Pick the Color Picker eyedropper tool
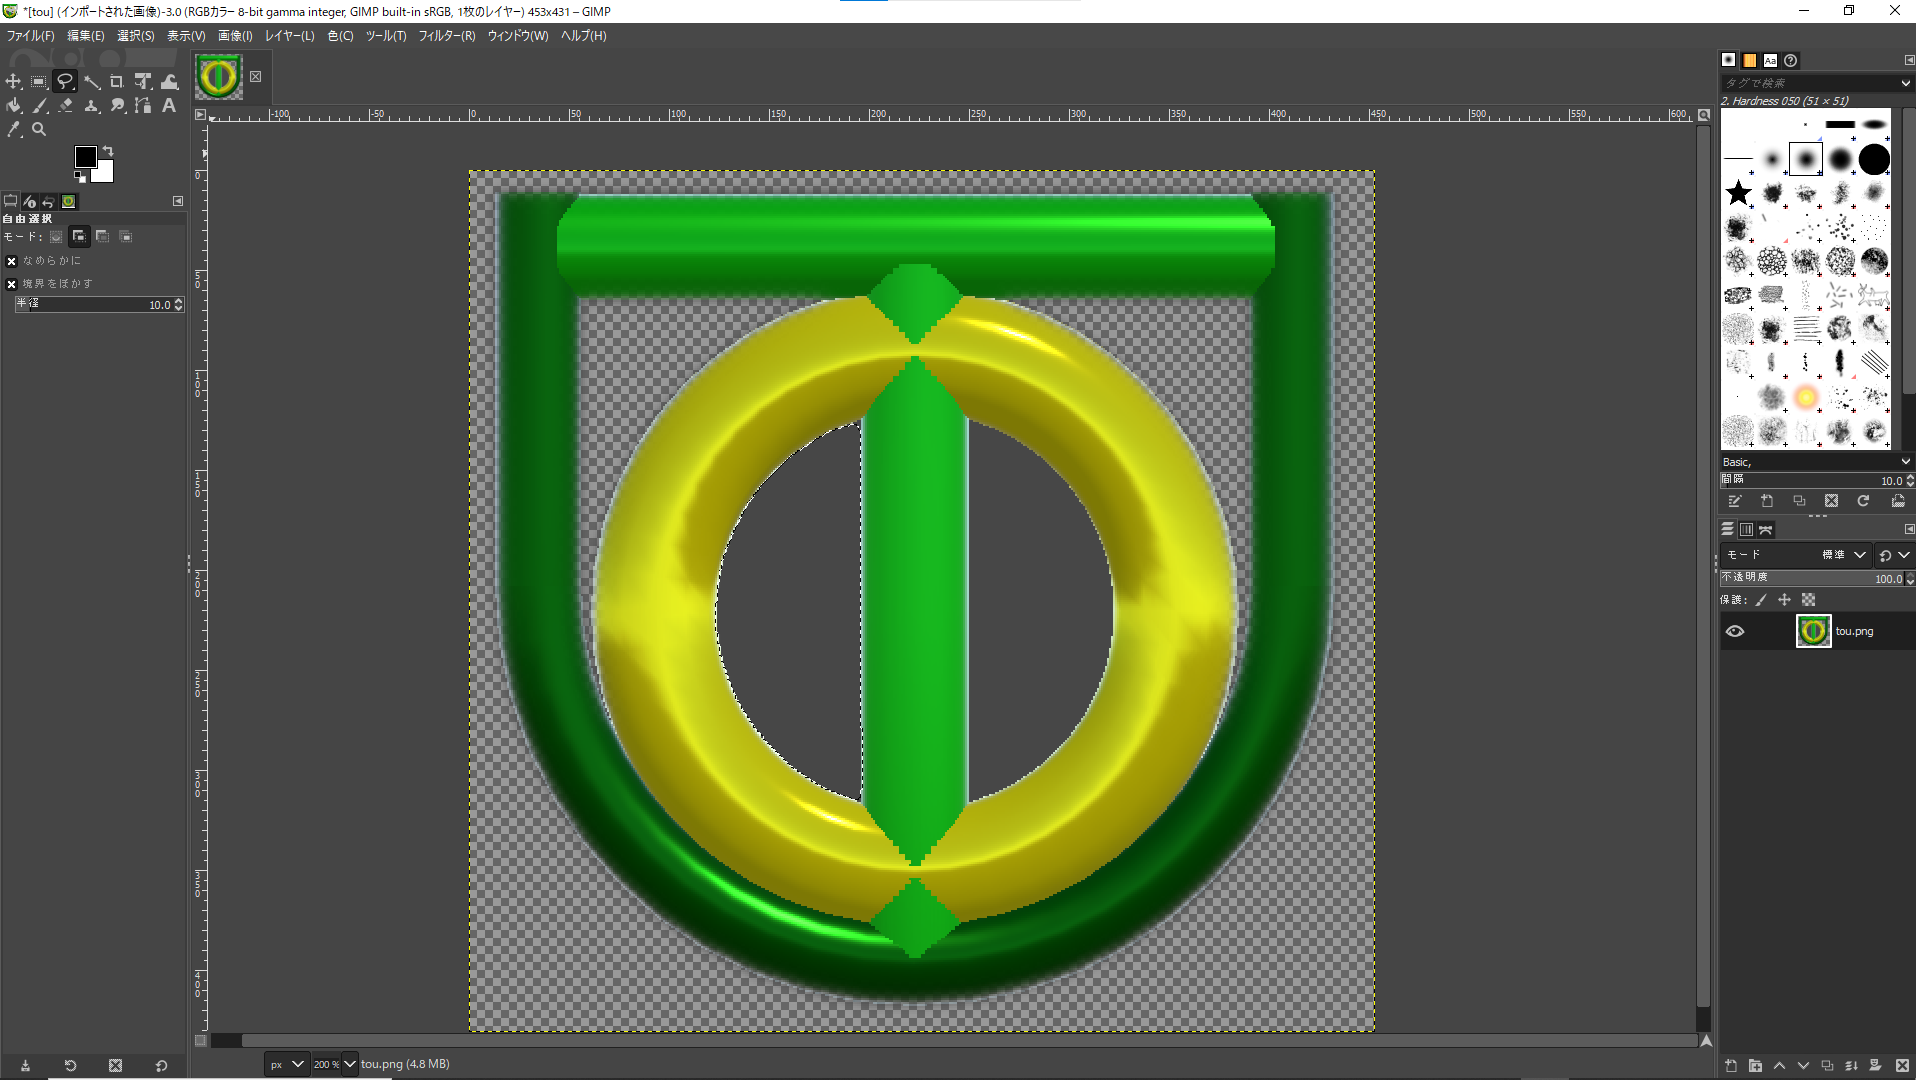The image size is (1916, 1080). [13, 130]
